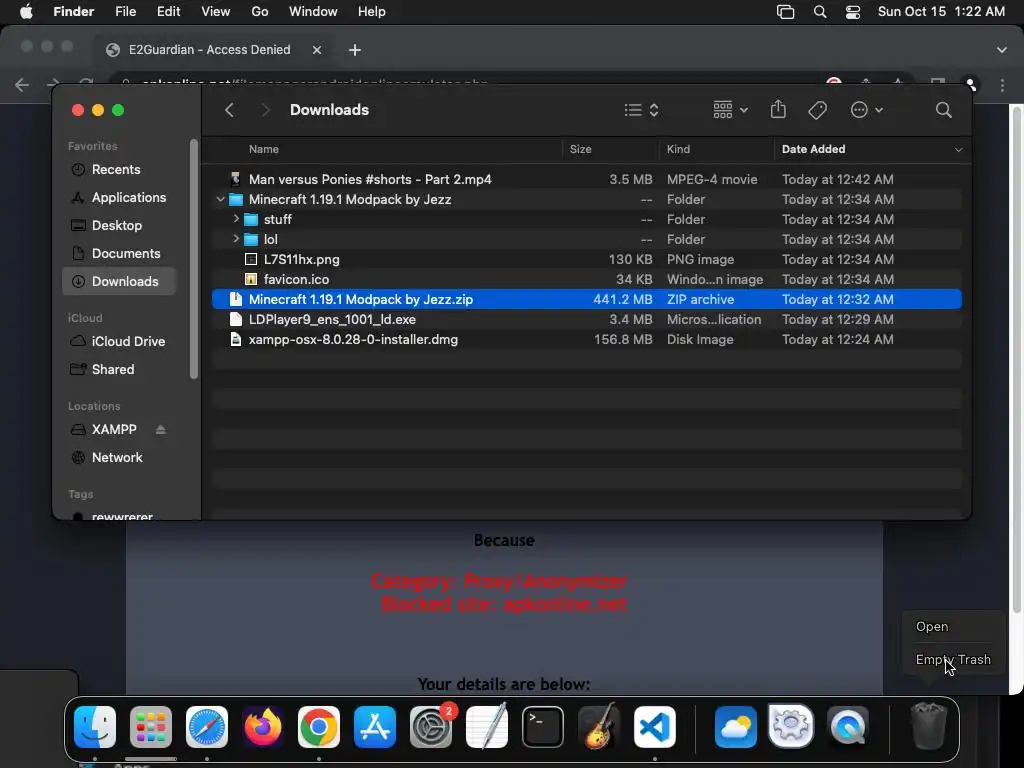
Task: Sort by the Size column header
Action: click(x=580, y=150)
